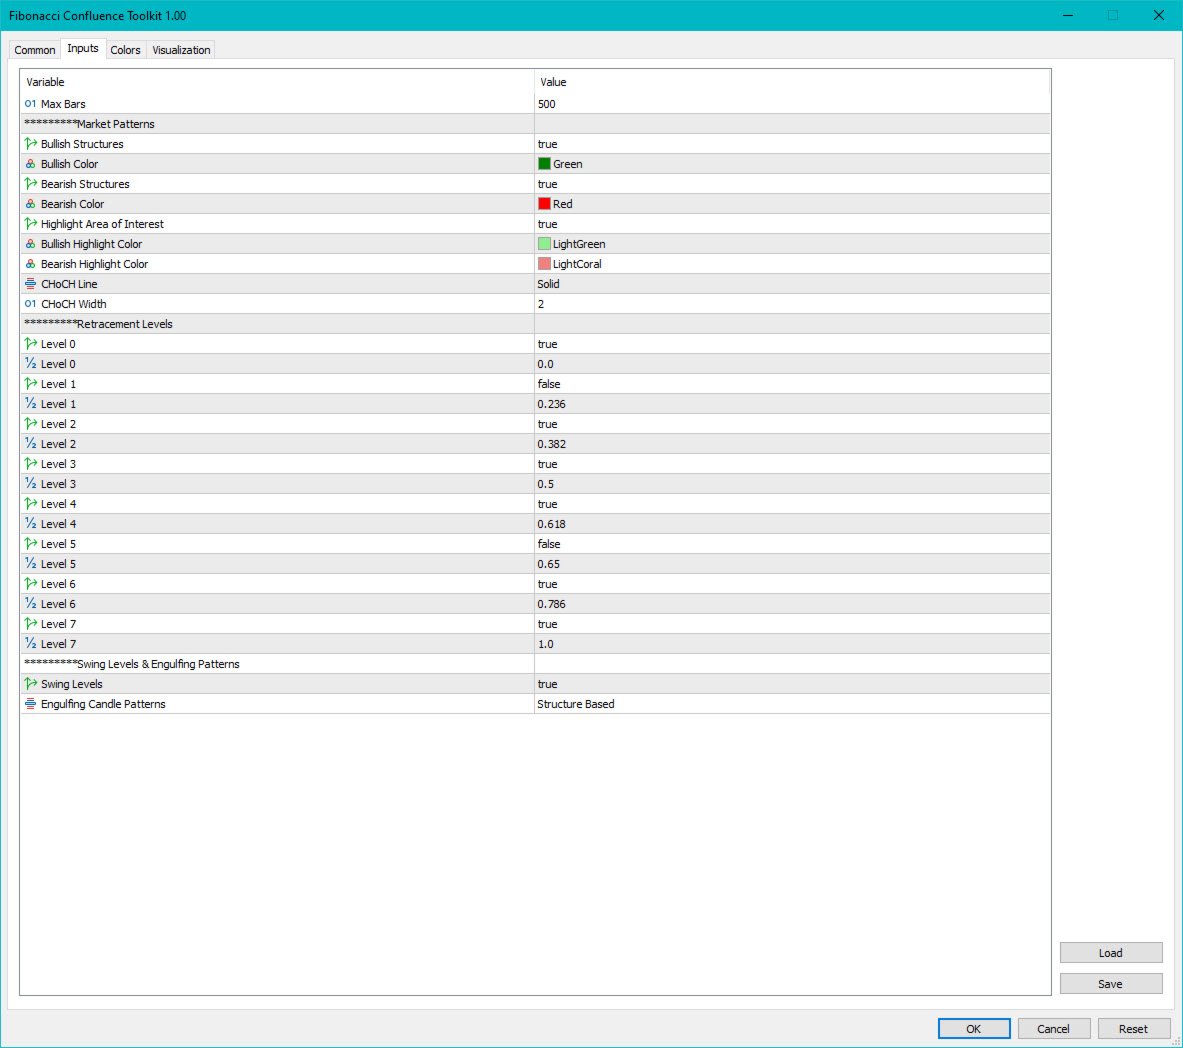Save the current input settings
Viewport: 1183px width, 1048px height.
(1110, 983)
